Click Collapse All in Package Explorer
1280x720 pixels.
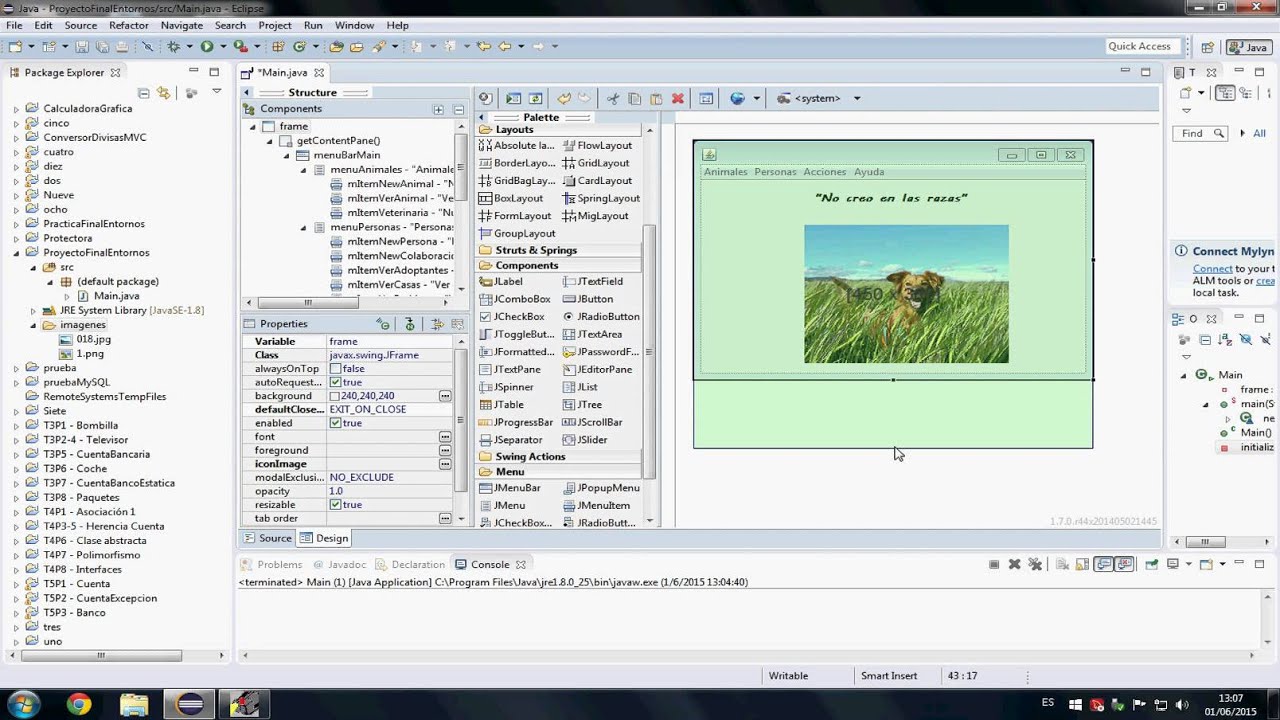coord(144,93)
